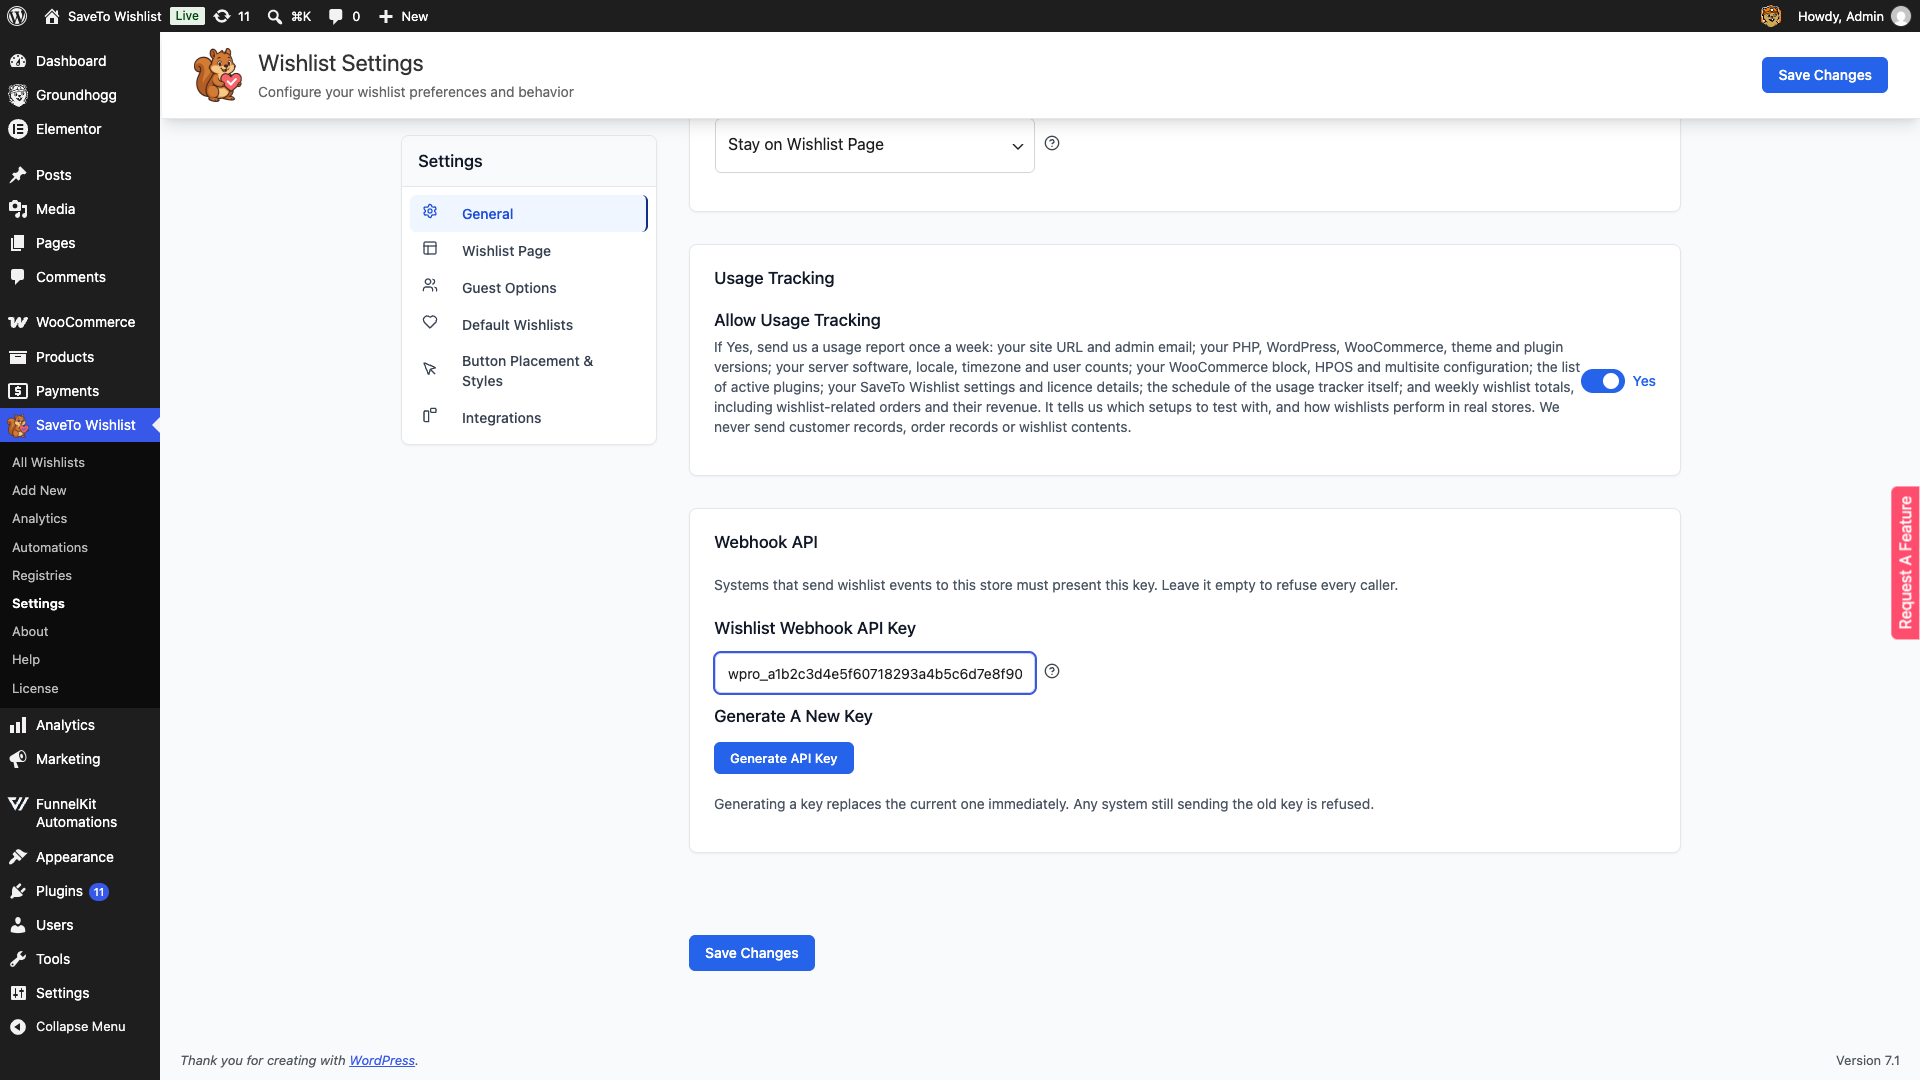
Task: Click the updates icon showing 11
Action: tap(222, 16)
